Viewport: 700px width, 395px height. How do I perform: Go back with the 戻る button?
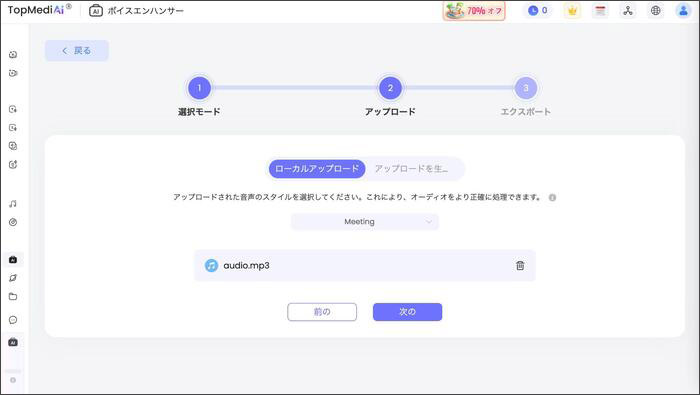point(77,50)
